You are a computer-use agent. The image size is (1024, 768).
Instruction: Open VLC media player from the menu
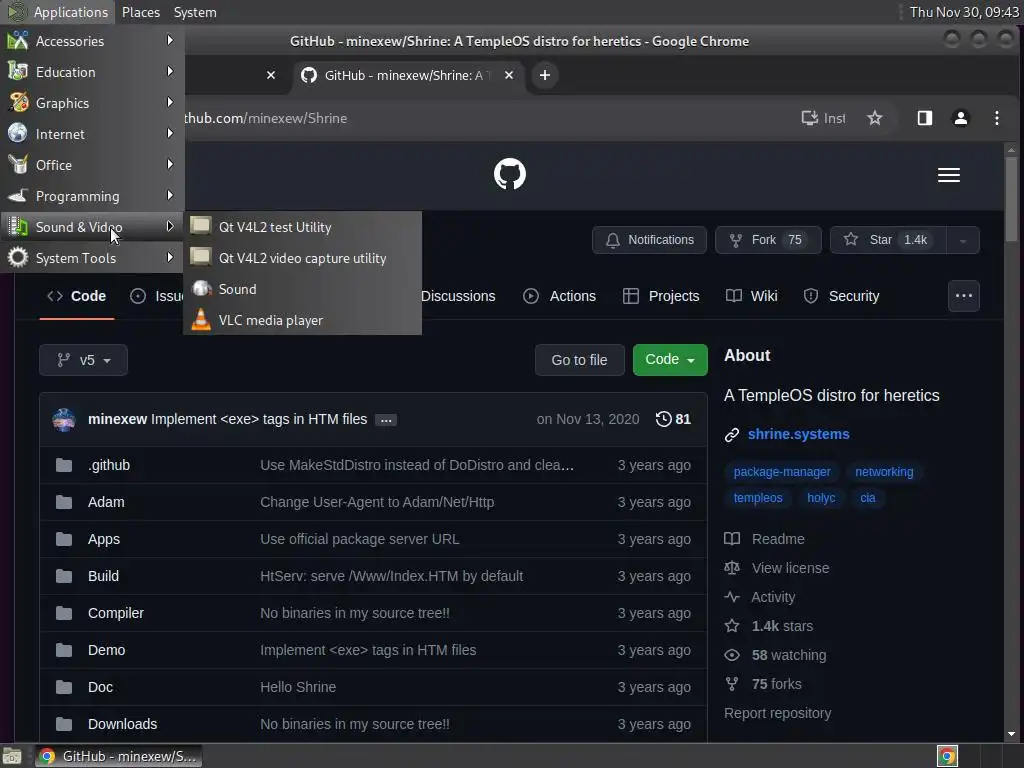pos(302,320)
